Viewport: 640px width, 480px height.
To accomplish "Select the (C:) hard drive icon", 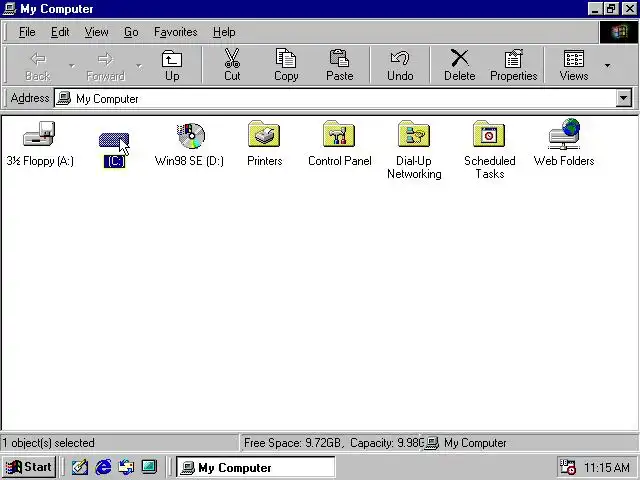I will click(114, 140).
